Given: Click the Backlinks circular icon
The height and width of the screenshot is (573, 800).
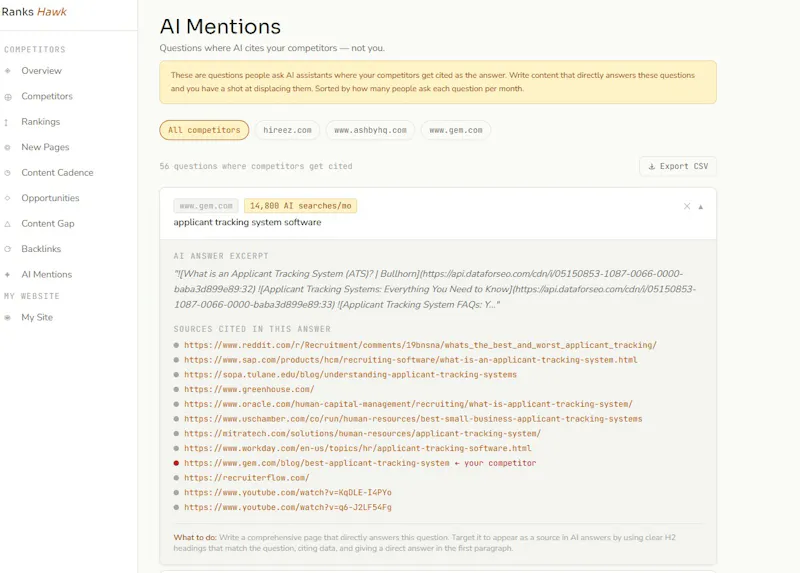Looking at the screenshot, I should point(8,250).
